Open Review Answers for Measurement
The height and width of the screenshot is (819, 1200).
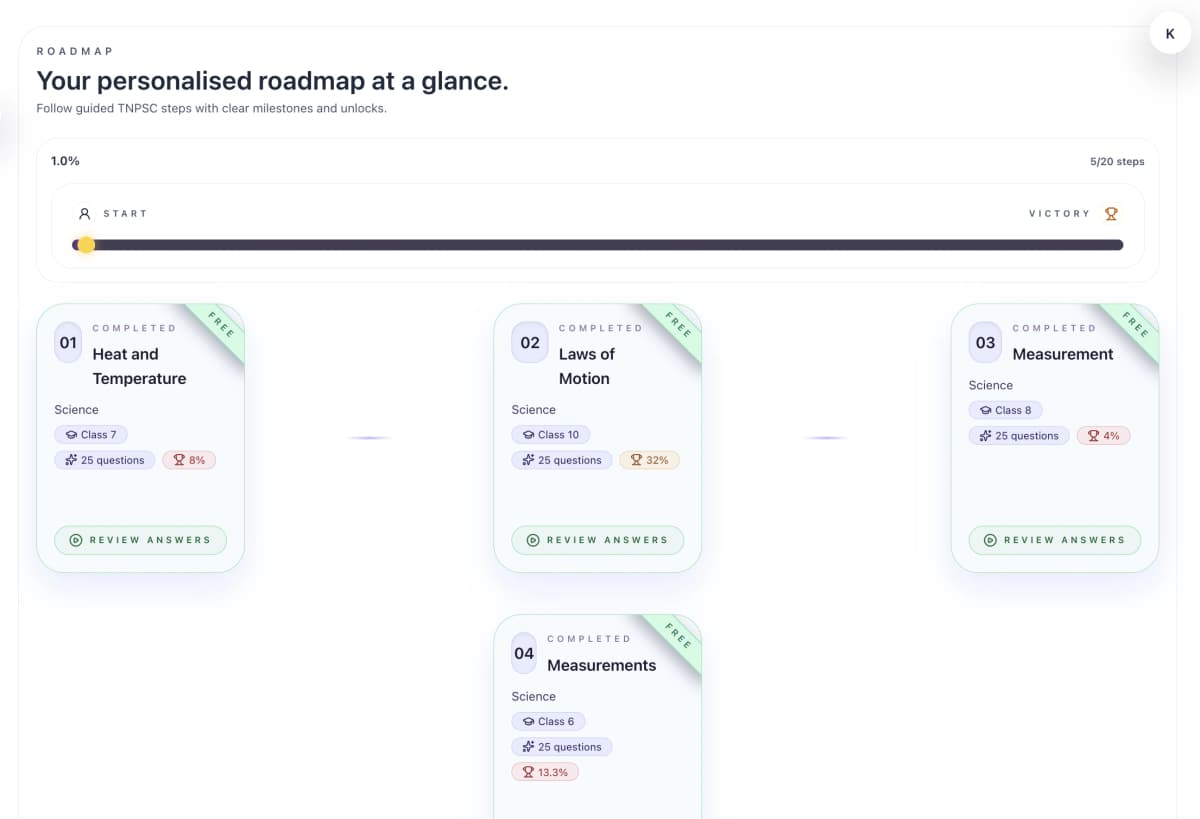(1054, 539)
